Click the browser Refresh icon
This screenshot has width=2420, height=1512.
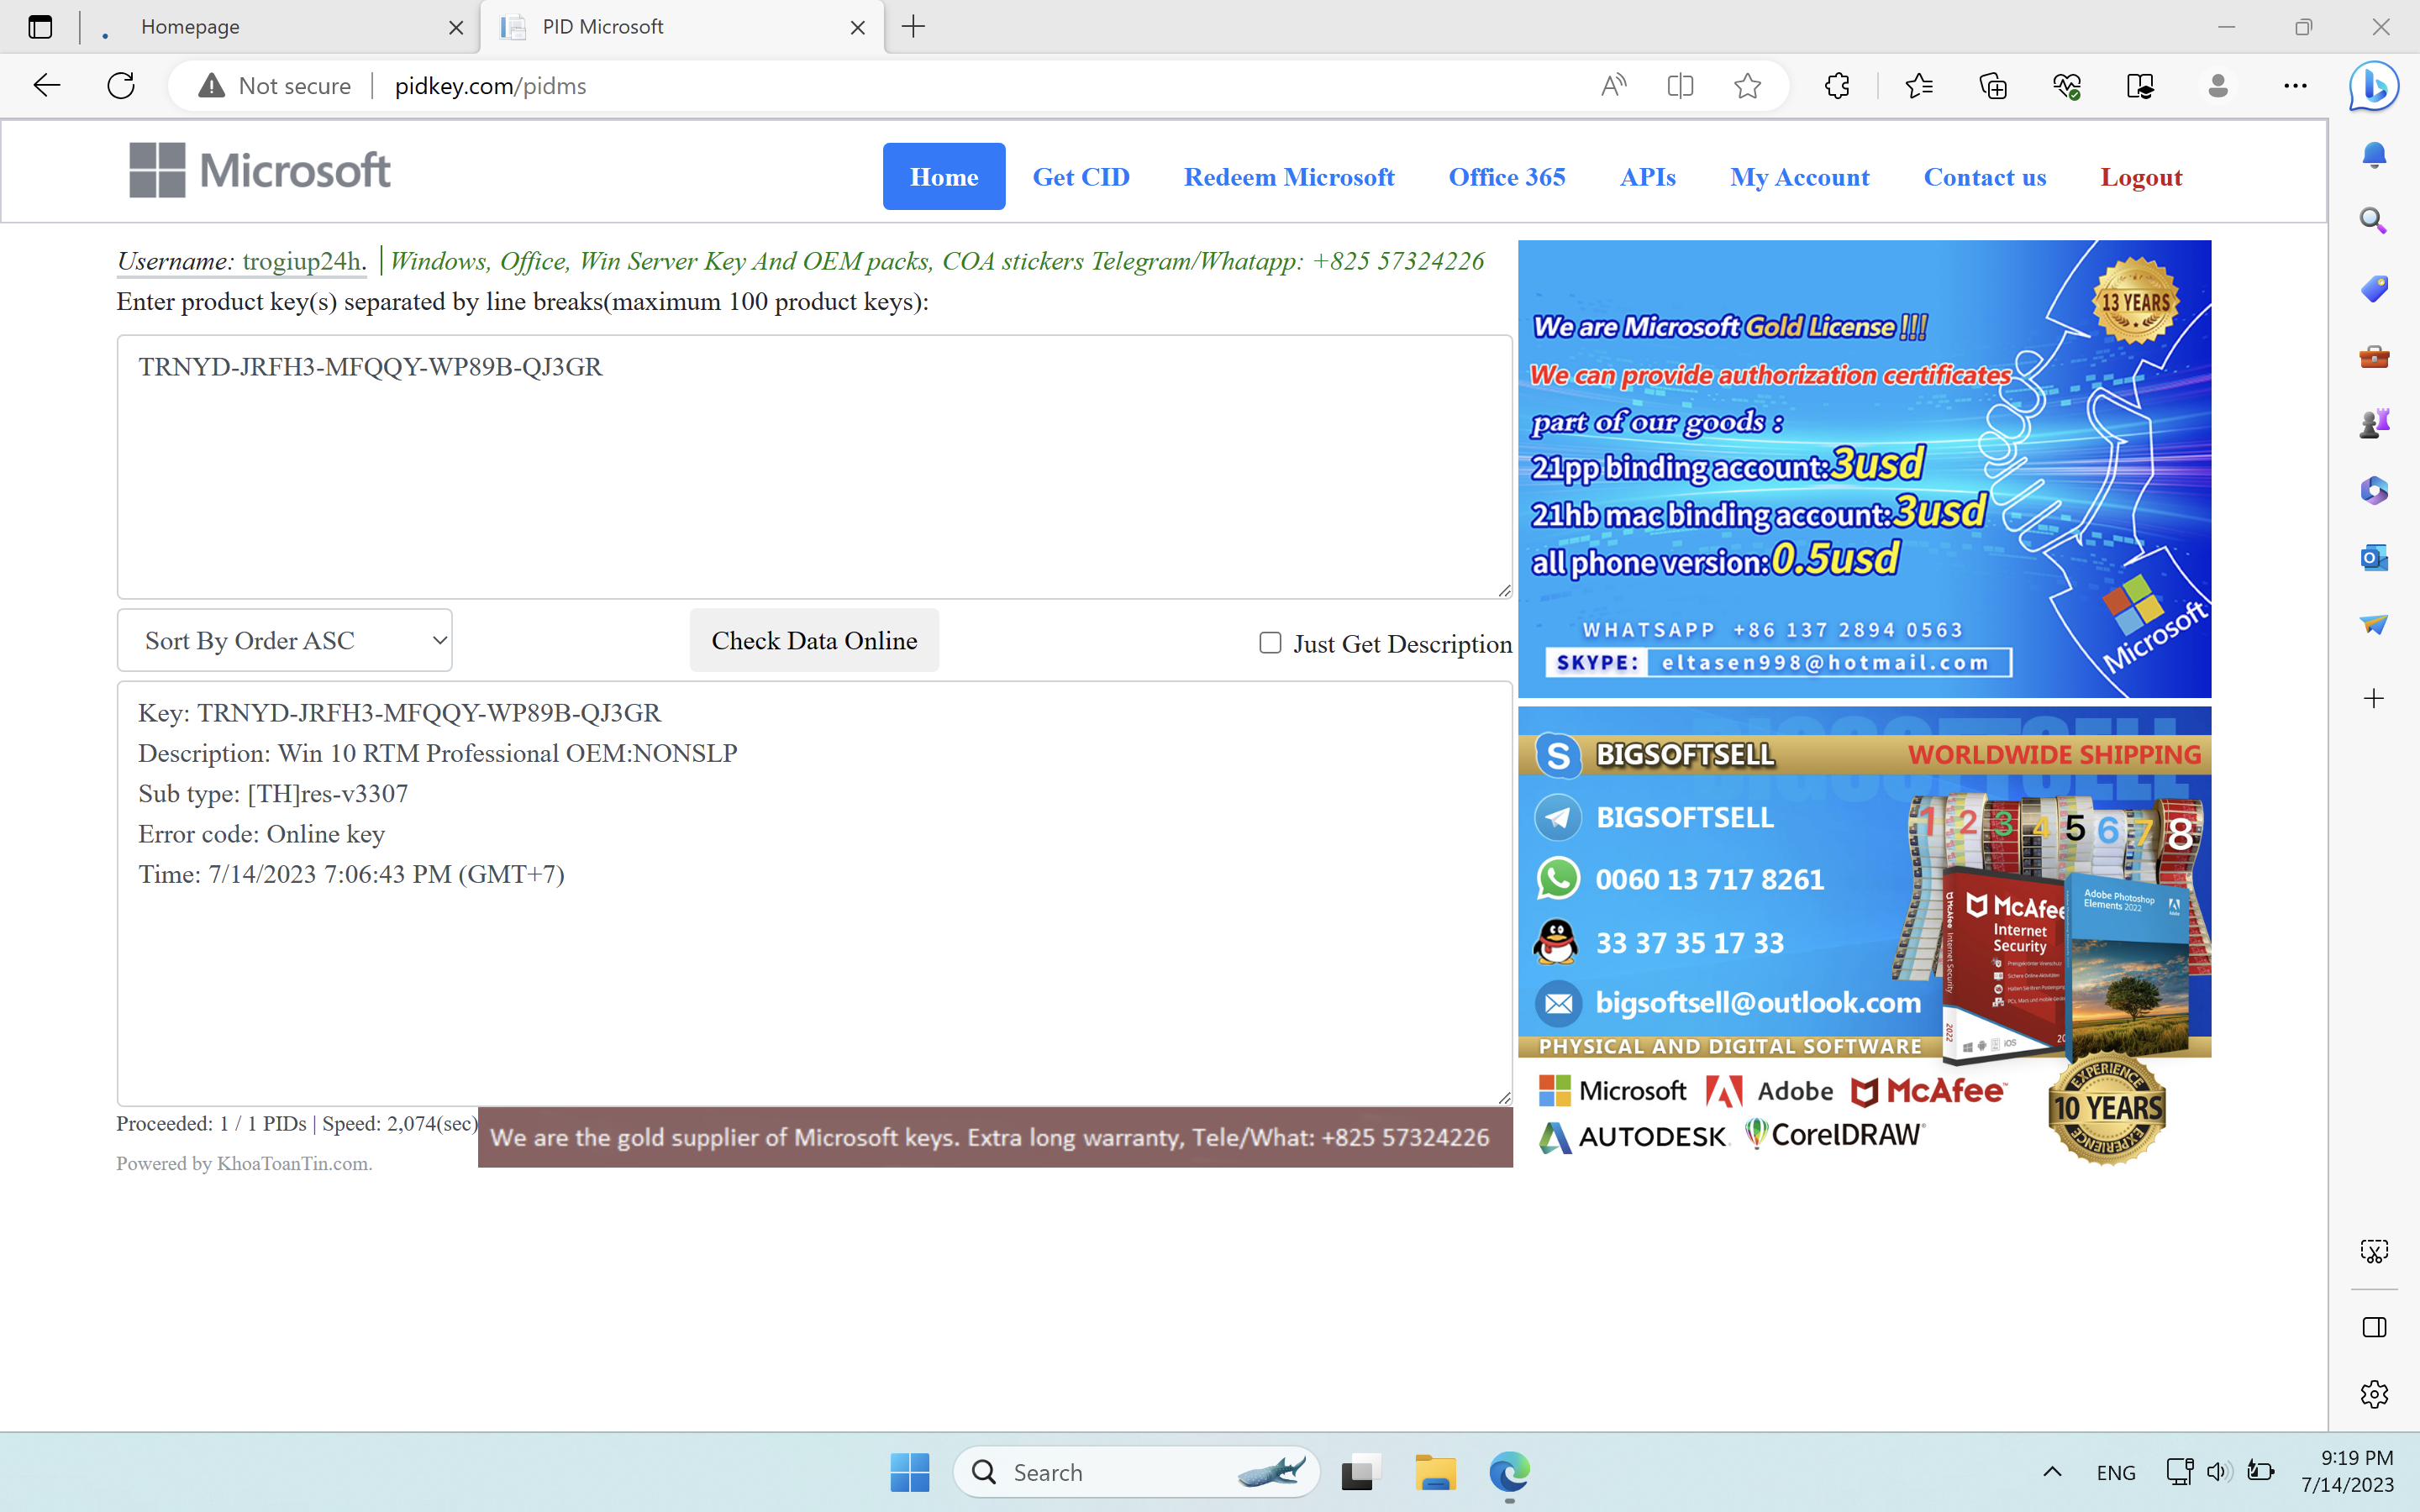coord(121,86)
